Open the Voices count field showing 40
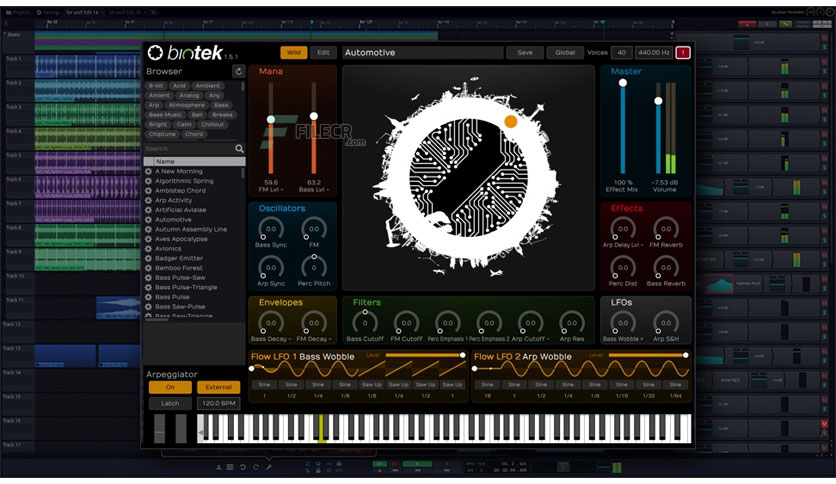The image size is (836, 484). (622, 52)
